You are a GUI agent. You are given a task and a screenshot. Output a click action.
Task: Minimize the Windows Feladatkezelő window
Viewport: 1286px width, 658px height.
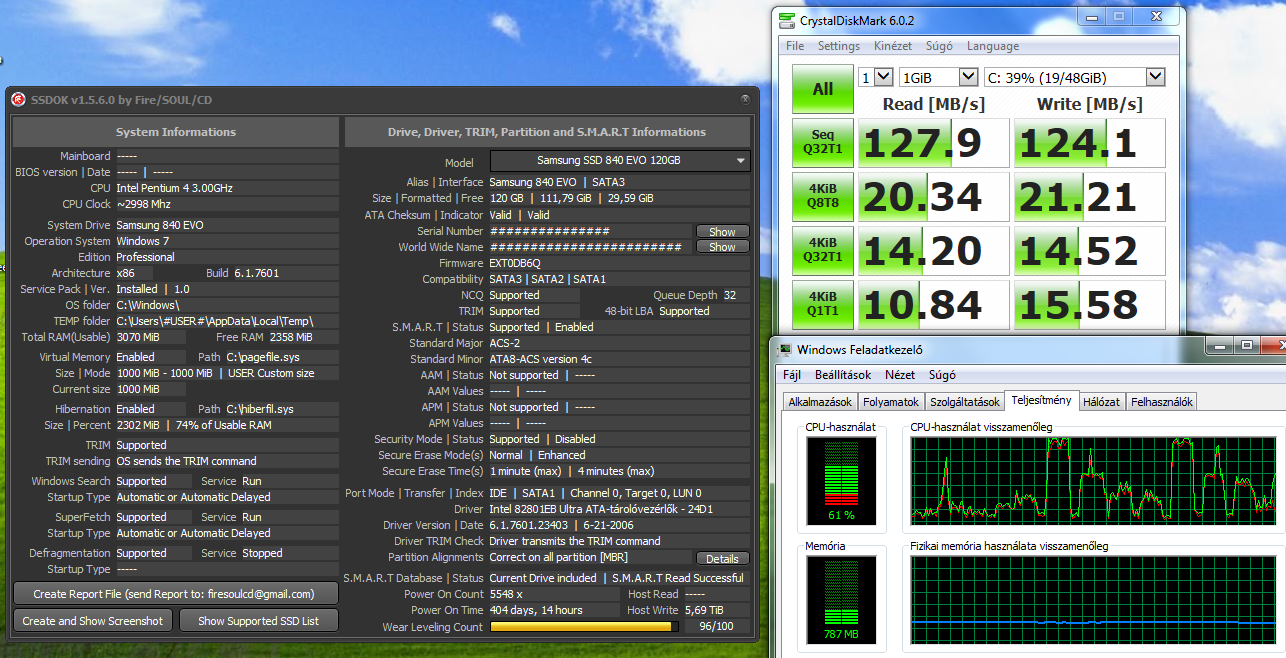click(x=1218, y=346)
